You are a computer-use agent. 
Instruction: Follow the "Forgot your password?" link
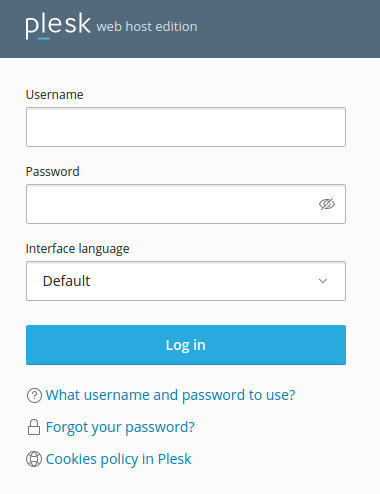[120, 427]
